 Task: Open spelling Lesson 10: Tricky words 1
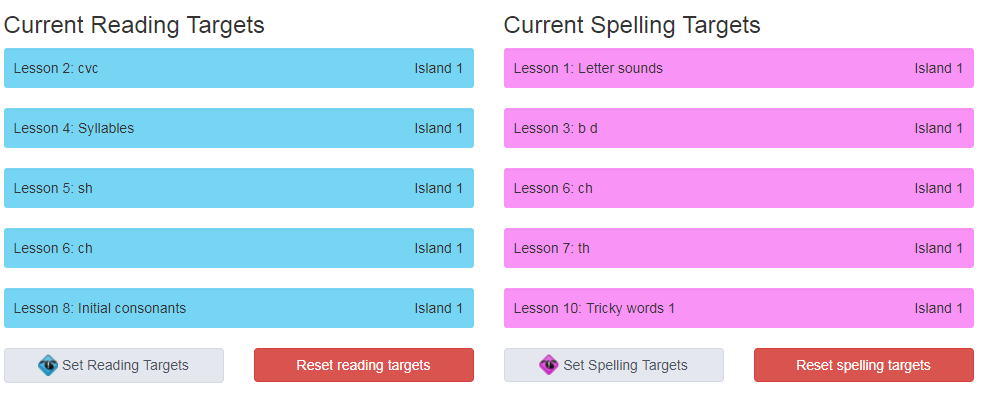[739, 308]
